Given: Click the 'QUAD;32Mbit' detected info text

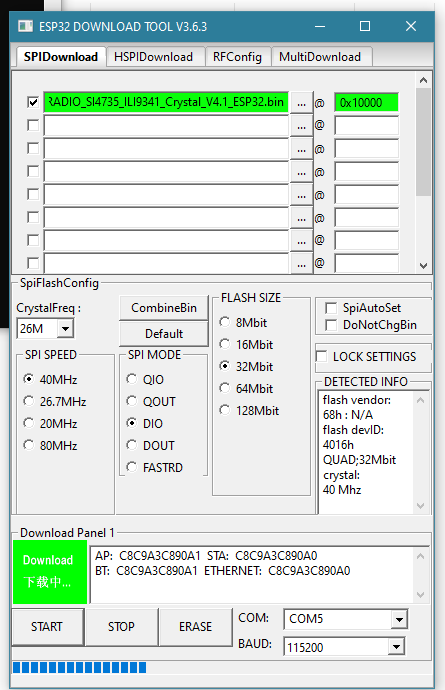Looking at the screenshot, I should click(x=359, y=460).
